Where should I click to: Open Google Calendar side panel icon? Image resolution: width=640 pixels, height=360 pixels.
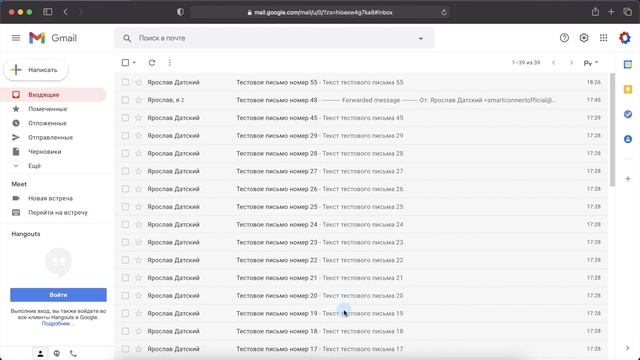tap(628, 64)
